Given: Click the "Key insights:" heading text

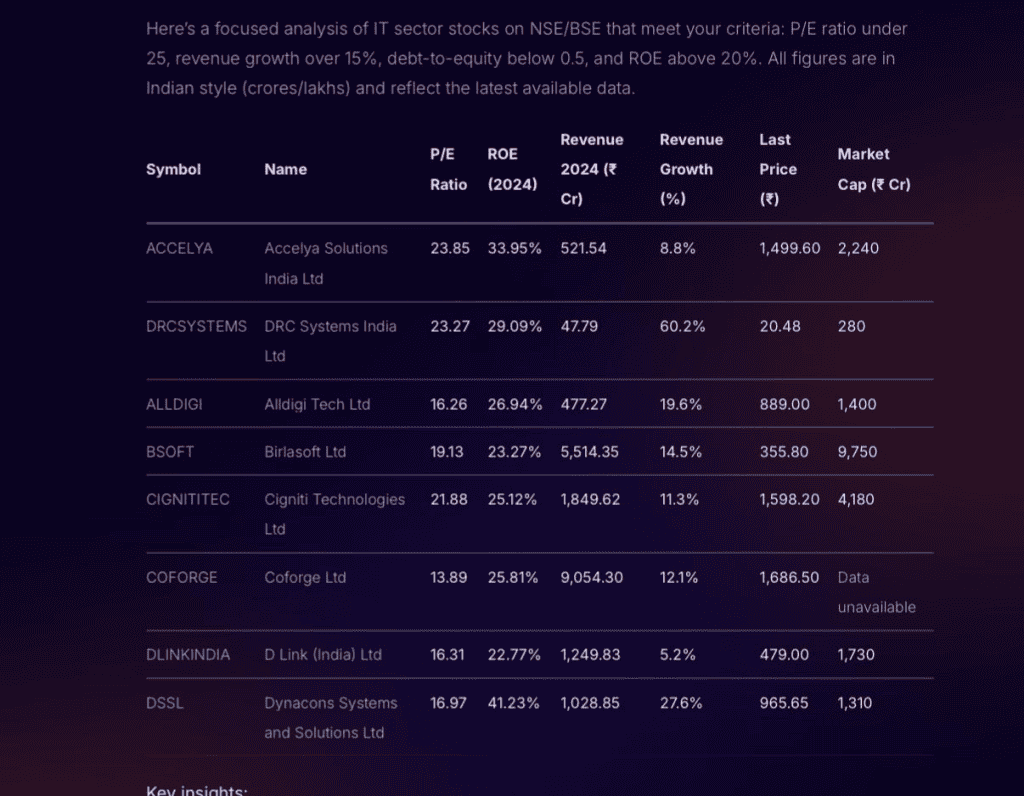Looking at the screenshot, I should tap(197, 789).
